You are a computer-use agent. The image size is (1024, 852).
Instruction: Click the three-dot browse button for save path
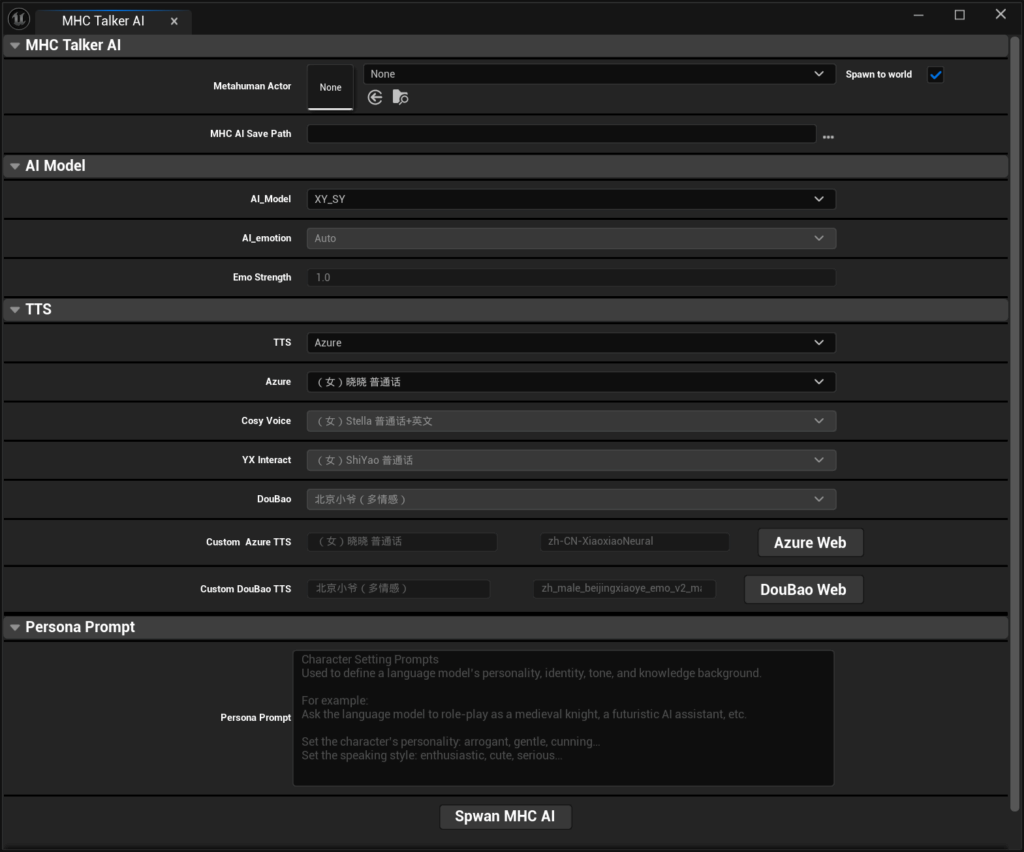click(828, 136)
